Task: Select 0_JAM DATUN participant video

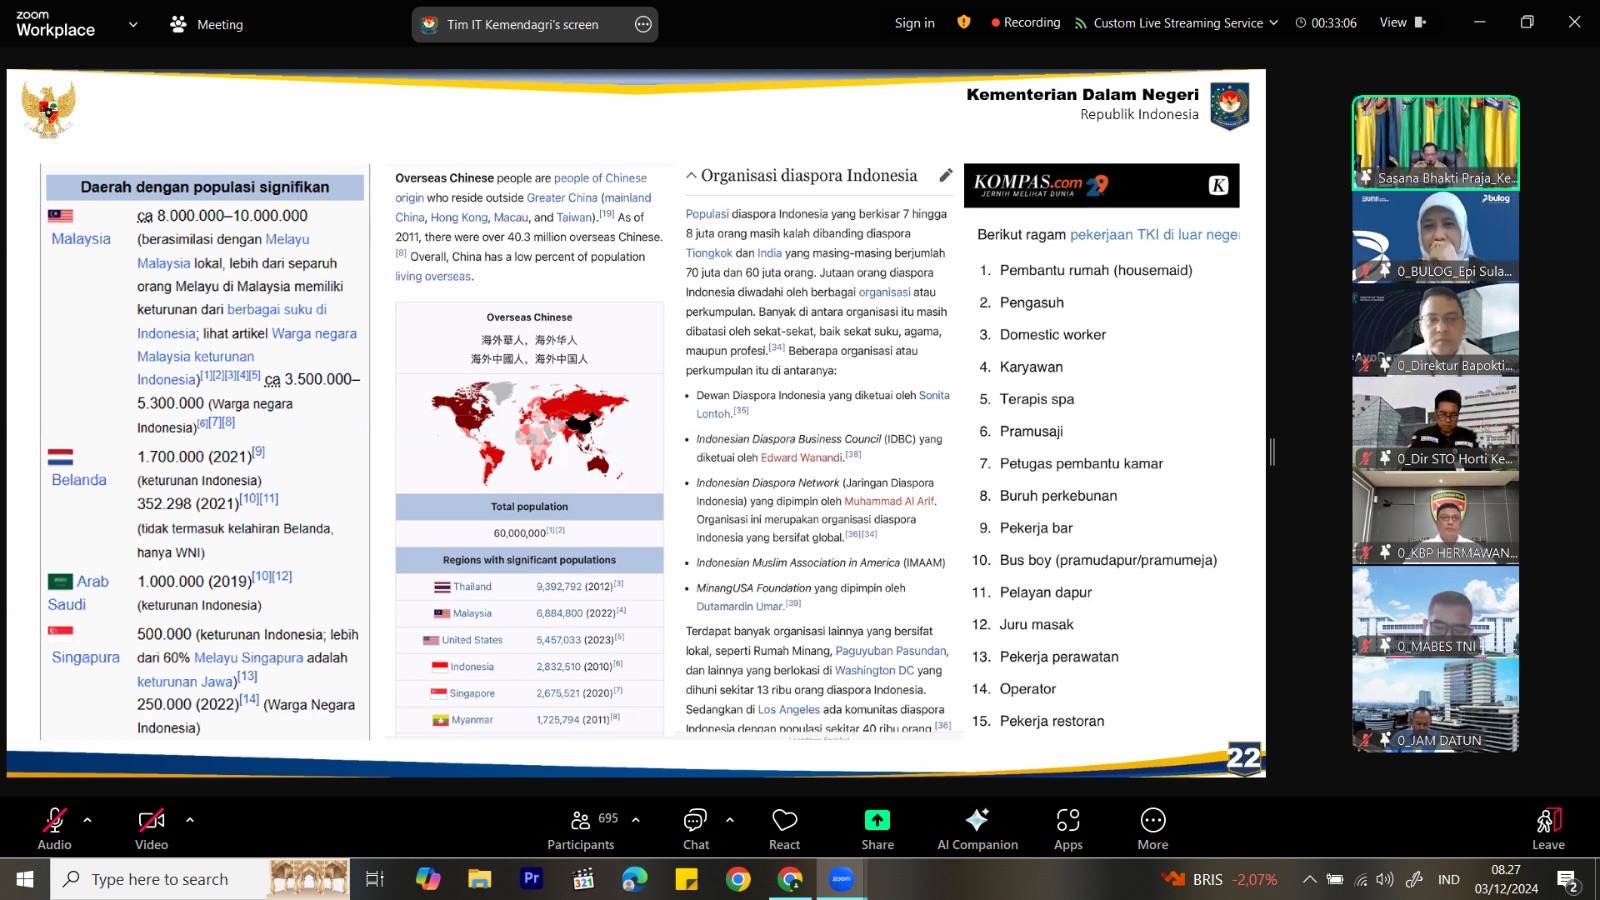Action: tap(1436, 706)
